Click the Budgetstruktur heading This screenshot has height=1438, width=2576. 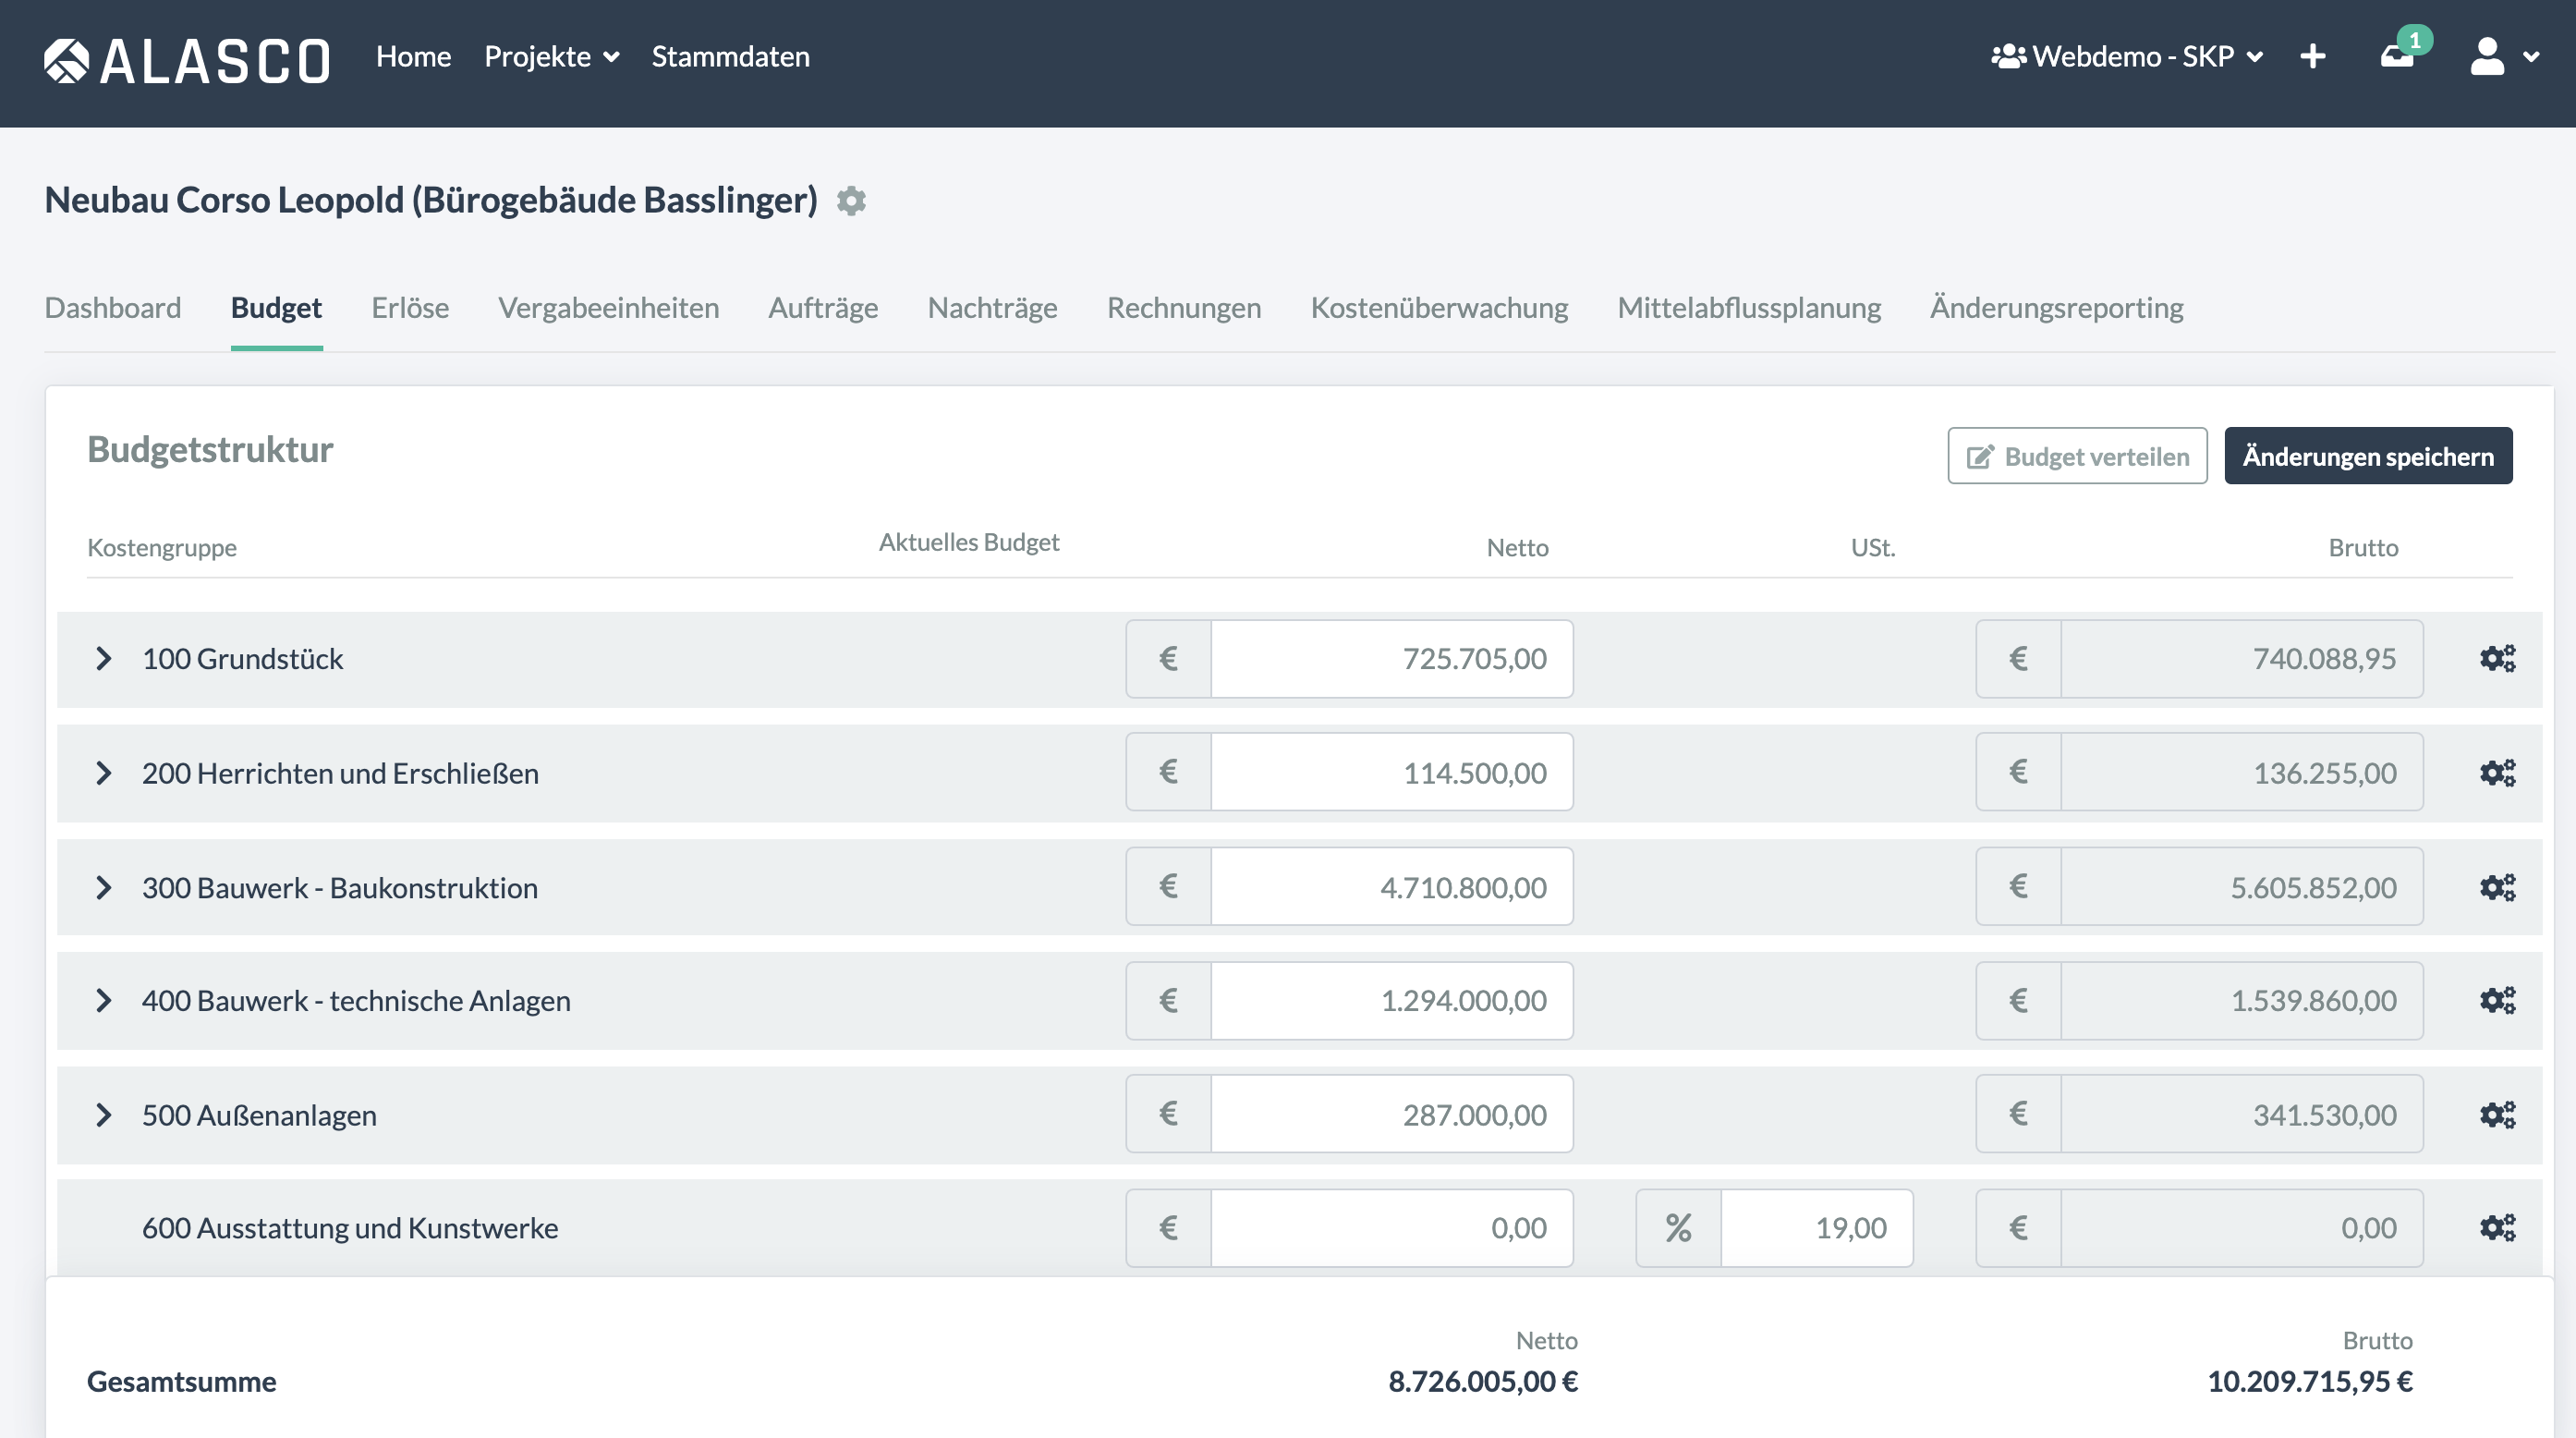pos(210,450)
